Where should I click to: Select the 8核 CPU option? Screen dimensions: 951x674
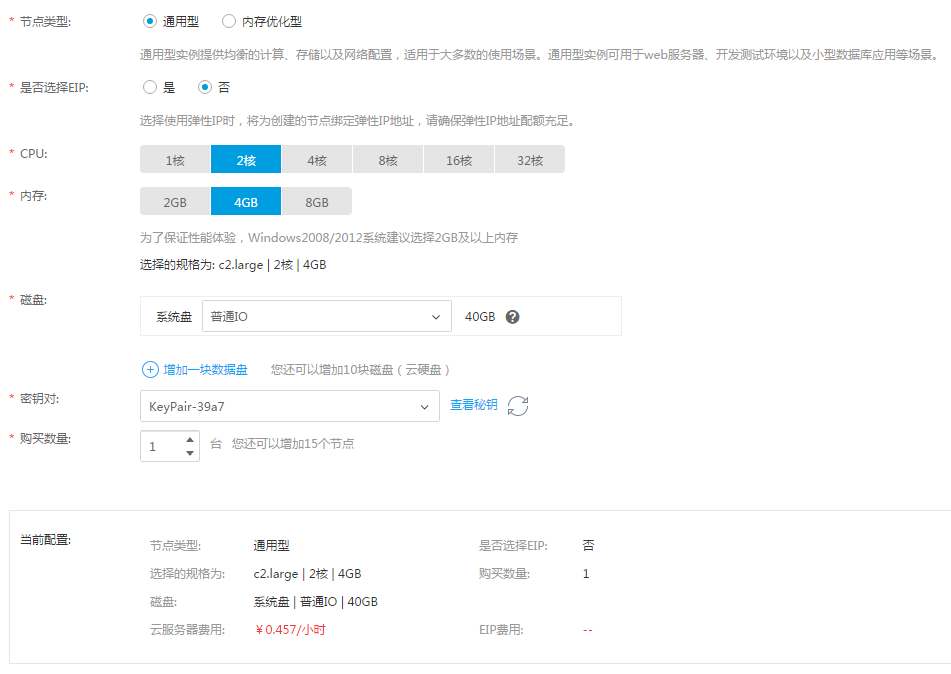(388, 160)
